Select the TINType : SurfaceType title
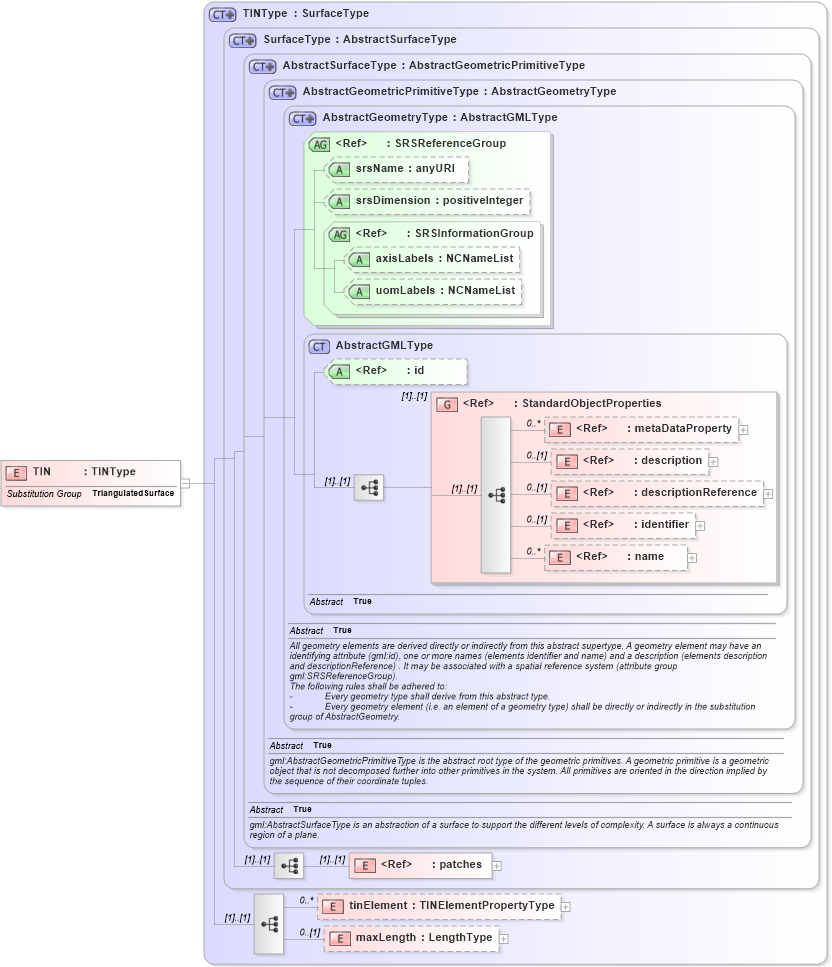Viewport: 832px width, 967px height. pyautogui.click(x=305, y=14)
